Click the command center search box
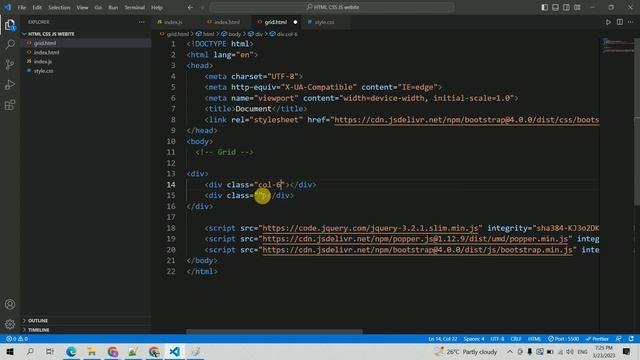Image resolution: width=640 pixels, height=360 pixels. point(332,7)
